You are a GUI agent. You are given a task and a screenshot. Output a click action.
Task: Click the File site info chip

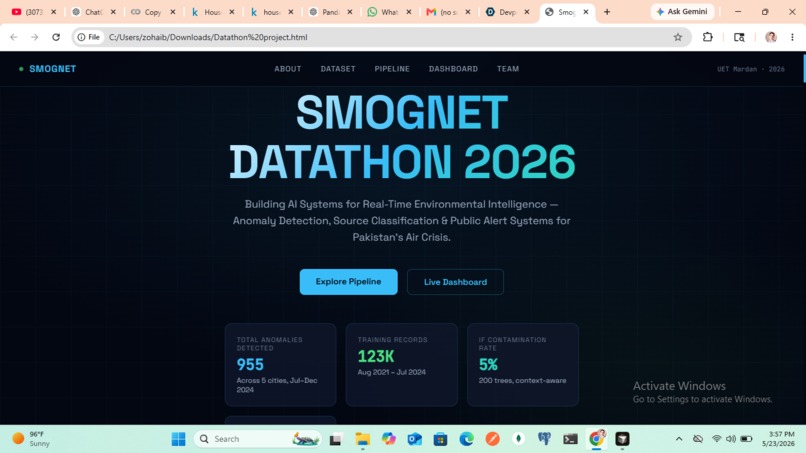(89, 37)
